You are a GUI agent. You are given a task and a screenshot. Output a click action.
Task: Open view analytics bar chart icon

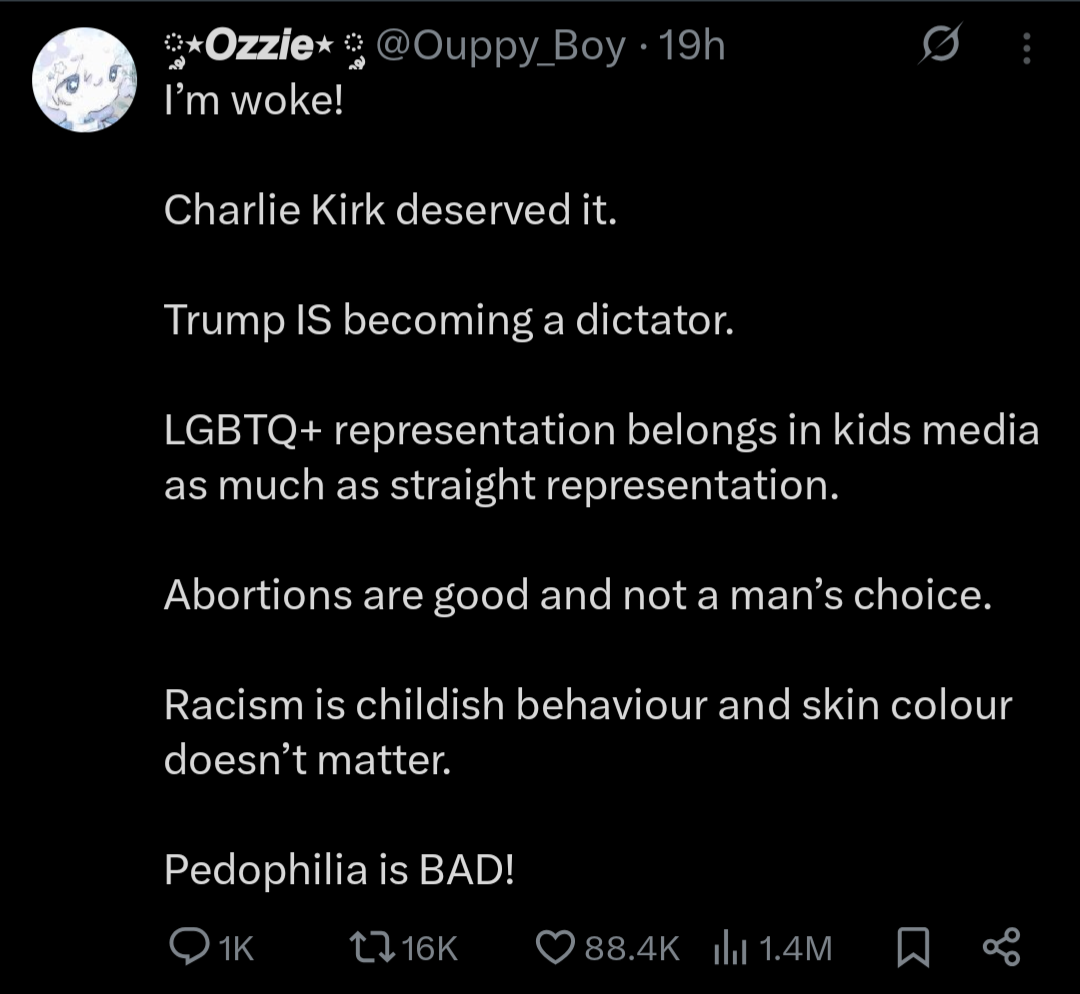pyautogui.click(x=732, y=946)
